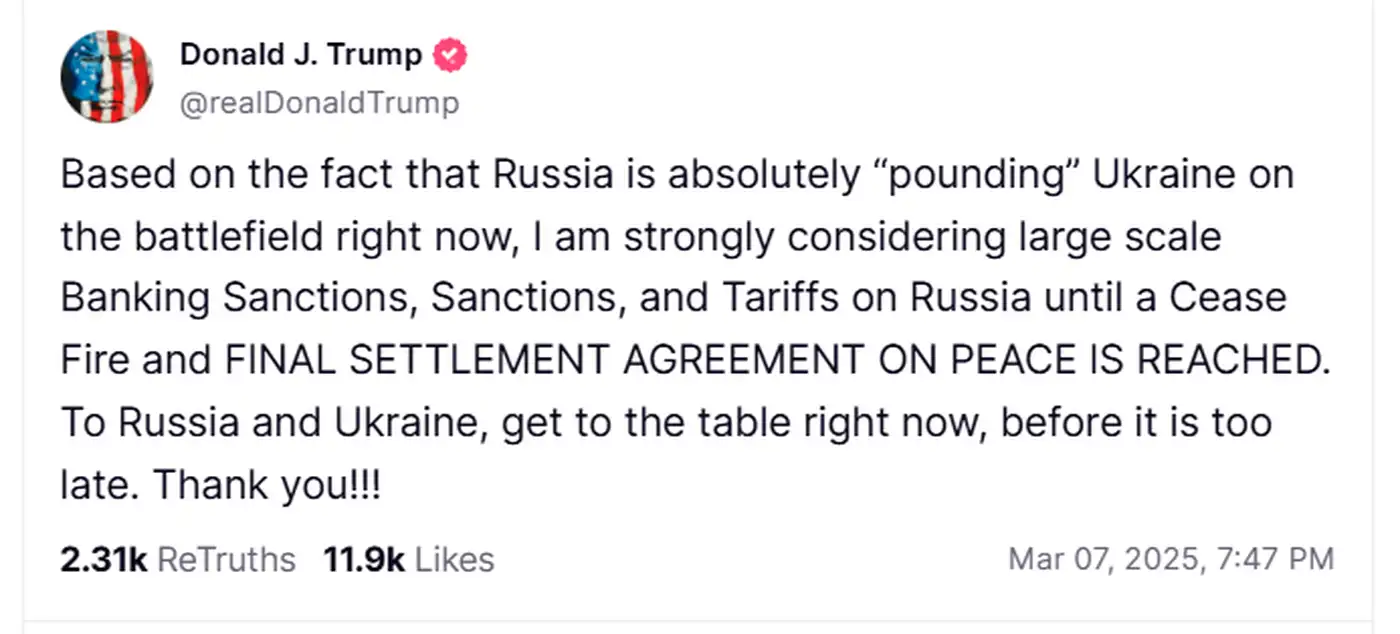Open the Likes label
The image size is (1400, 634).
point(454,559)
